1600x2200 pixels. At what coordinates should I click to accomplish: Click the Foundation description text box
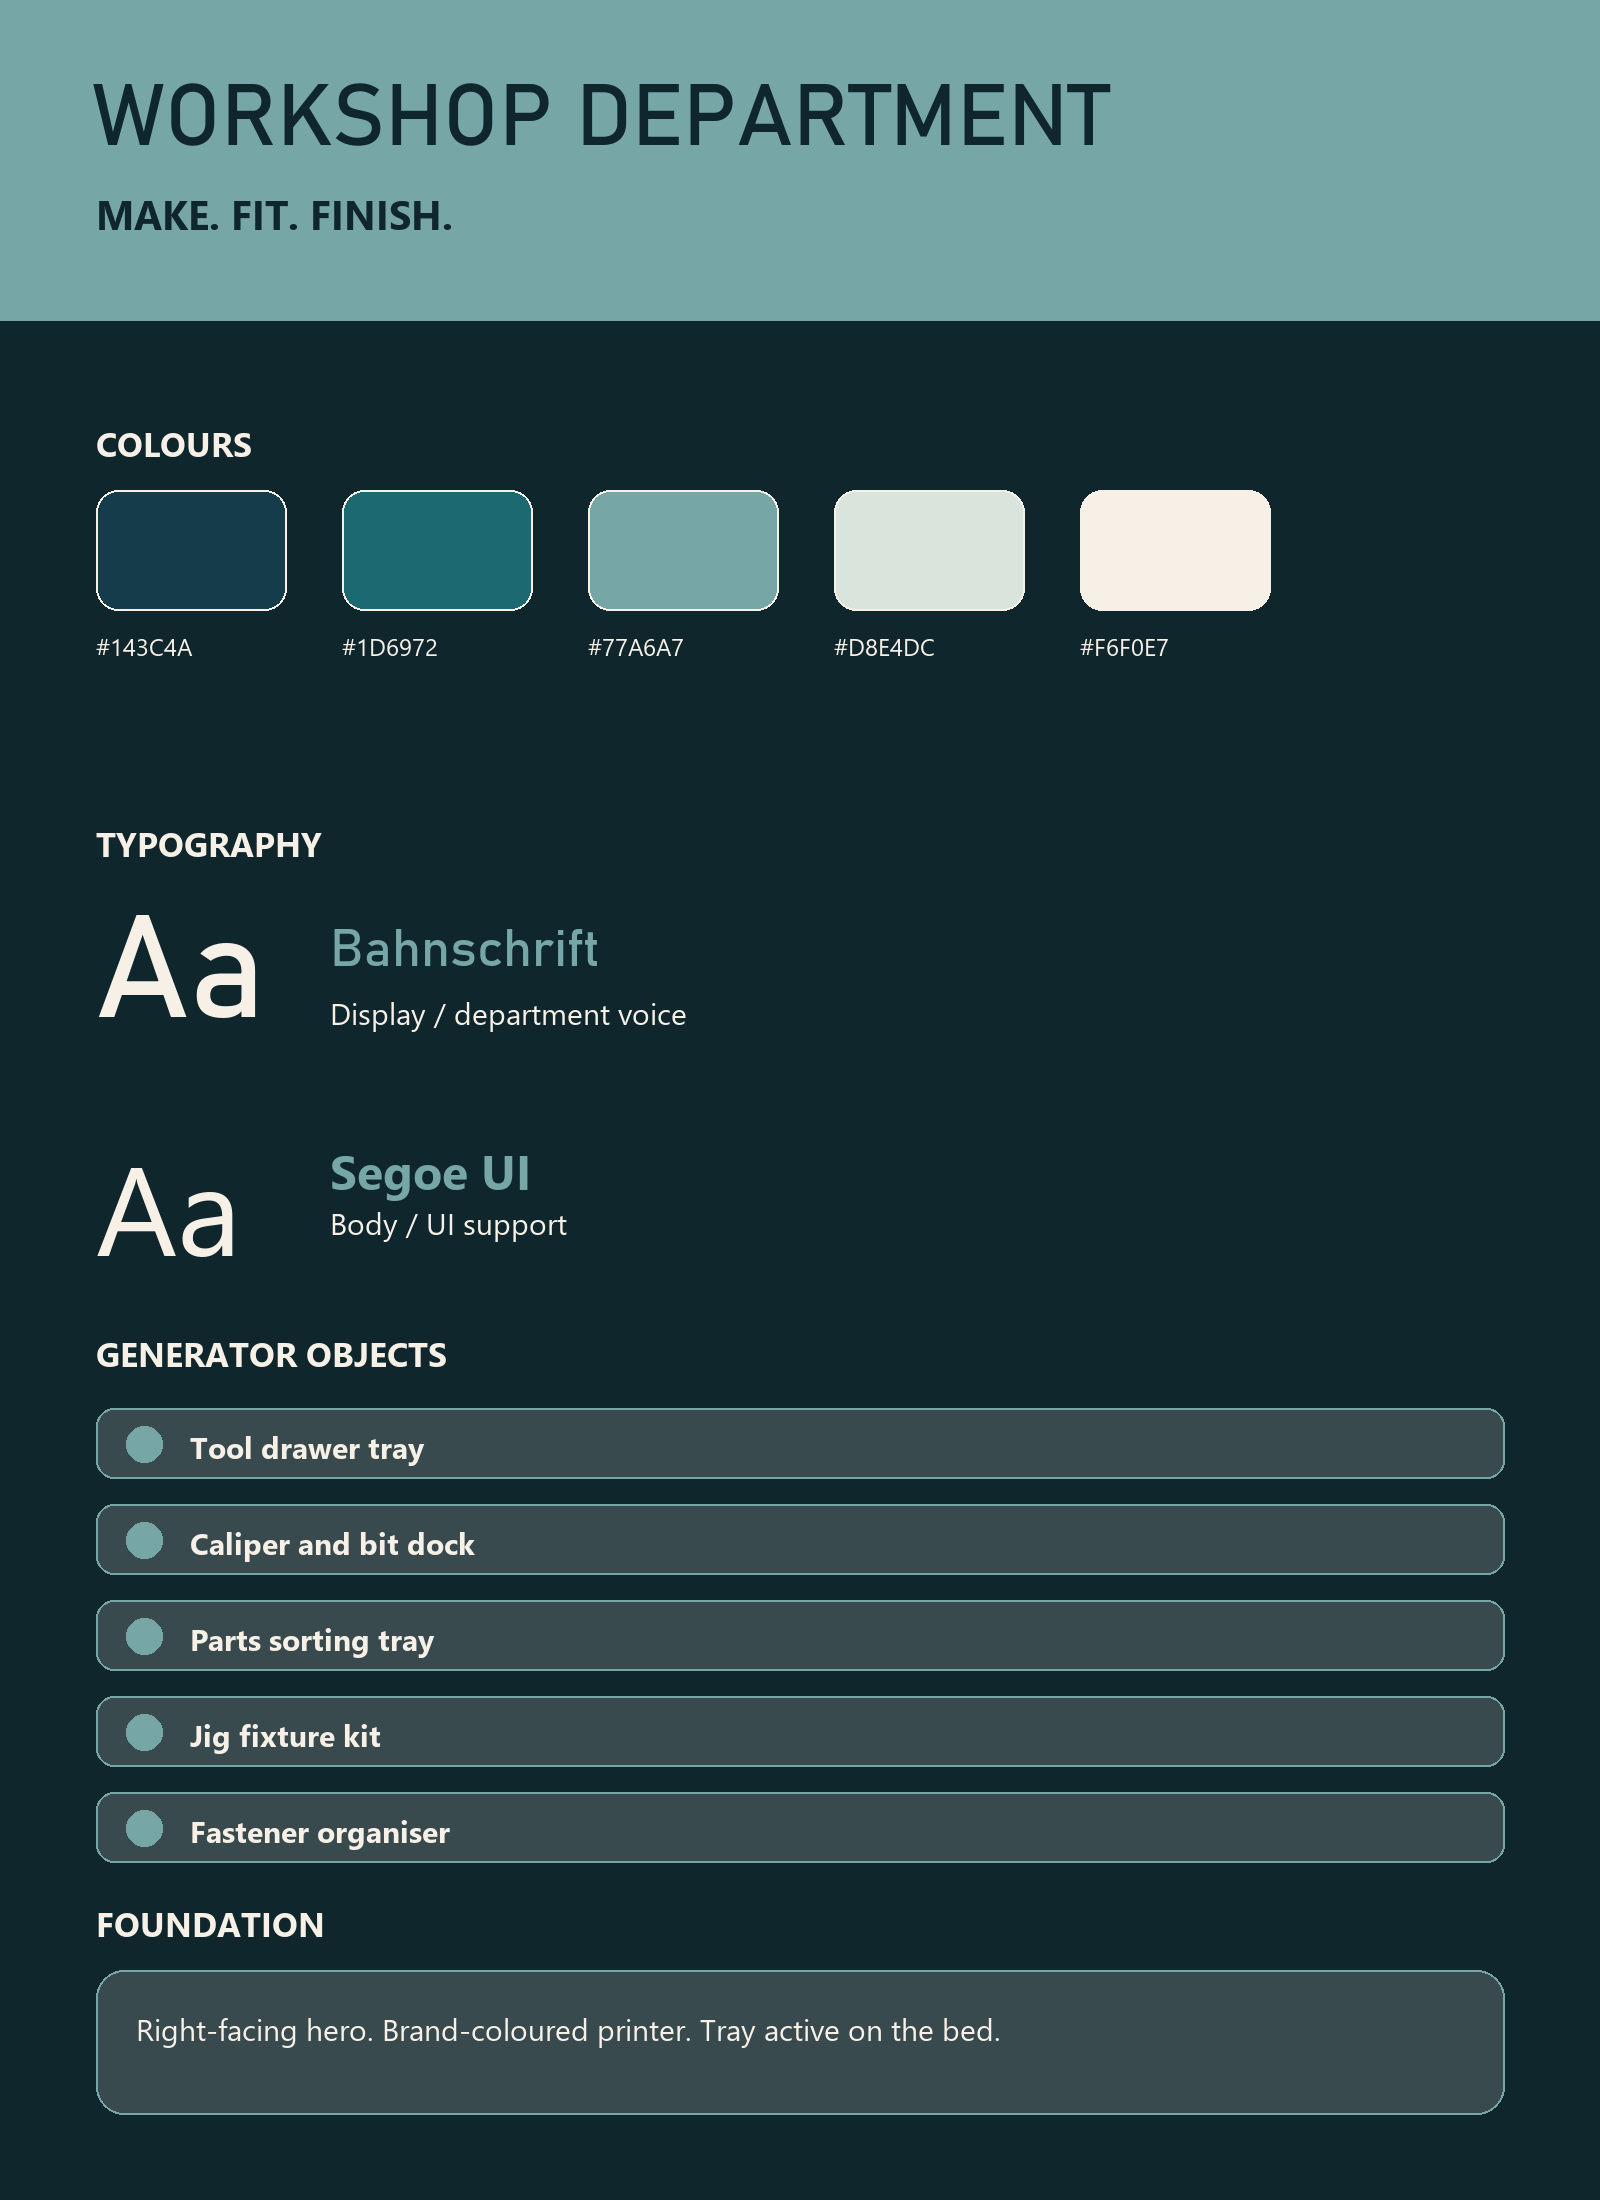pyautogui.click(x=800, y=2042)
